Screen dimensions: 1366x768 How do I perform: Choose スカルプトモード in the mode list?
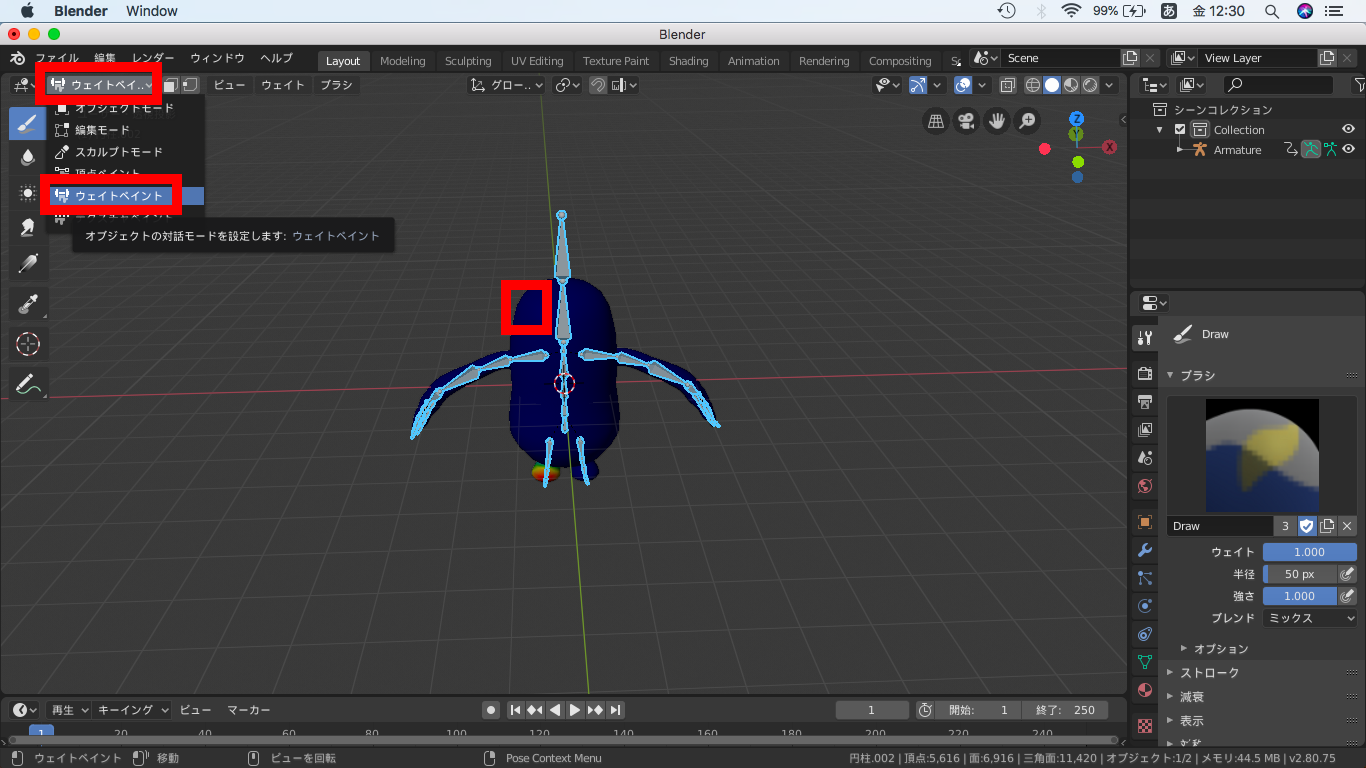point(125,152)
